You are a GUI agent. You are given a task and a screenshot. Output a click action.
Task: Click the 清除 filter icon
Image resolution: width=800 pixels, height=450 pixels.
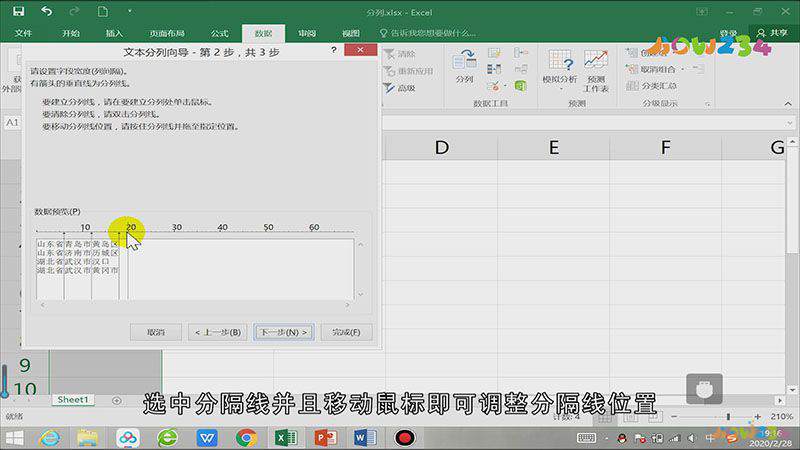tap(399, 54)
